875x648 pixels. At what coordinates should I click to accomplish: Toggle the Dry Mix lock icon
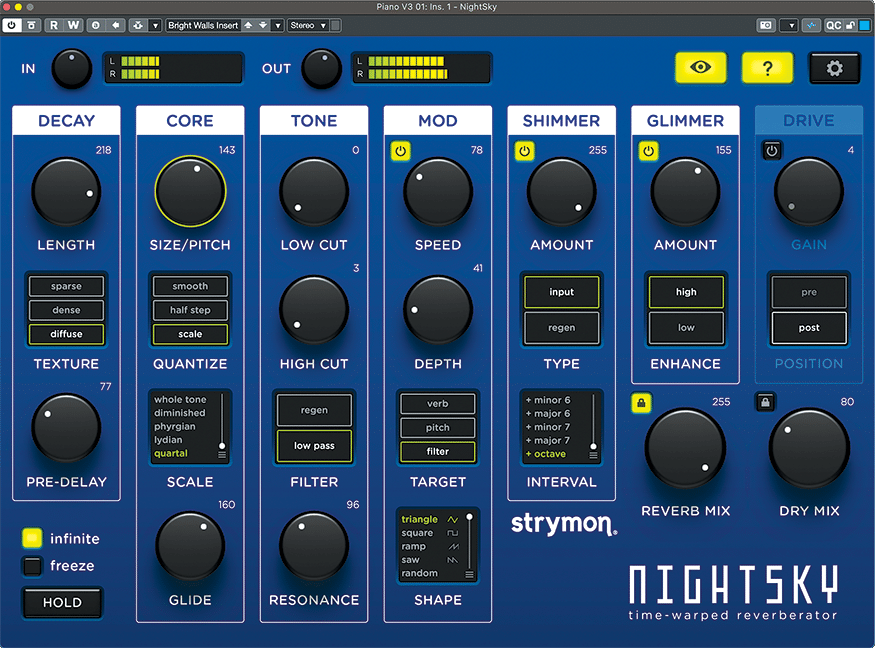point(765,402)
